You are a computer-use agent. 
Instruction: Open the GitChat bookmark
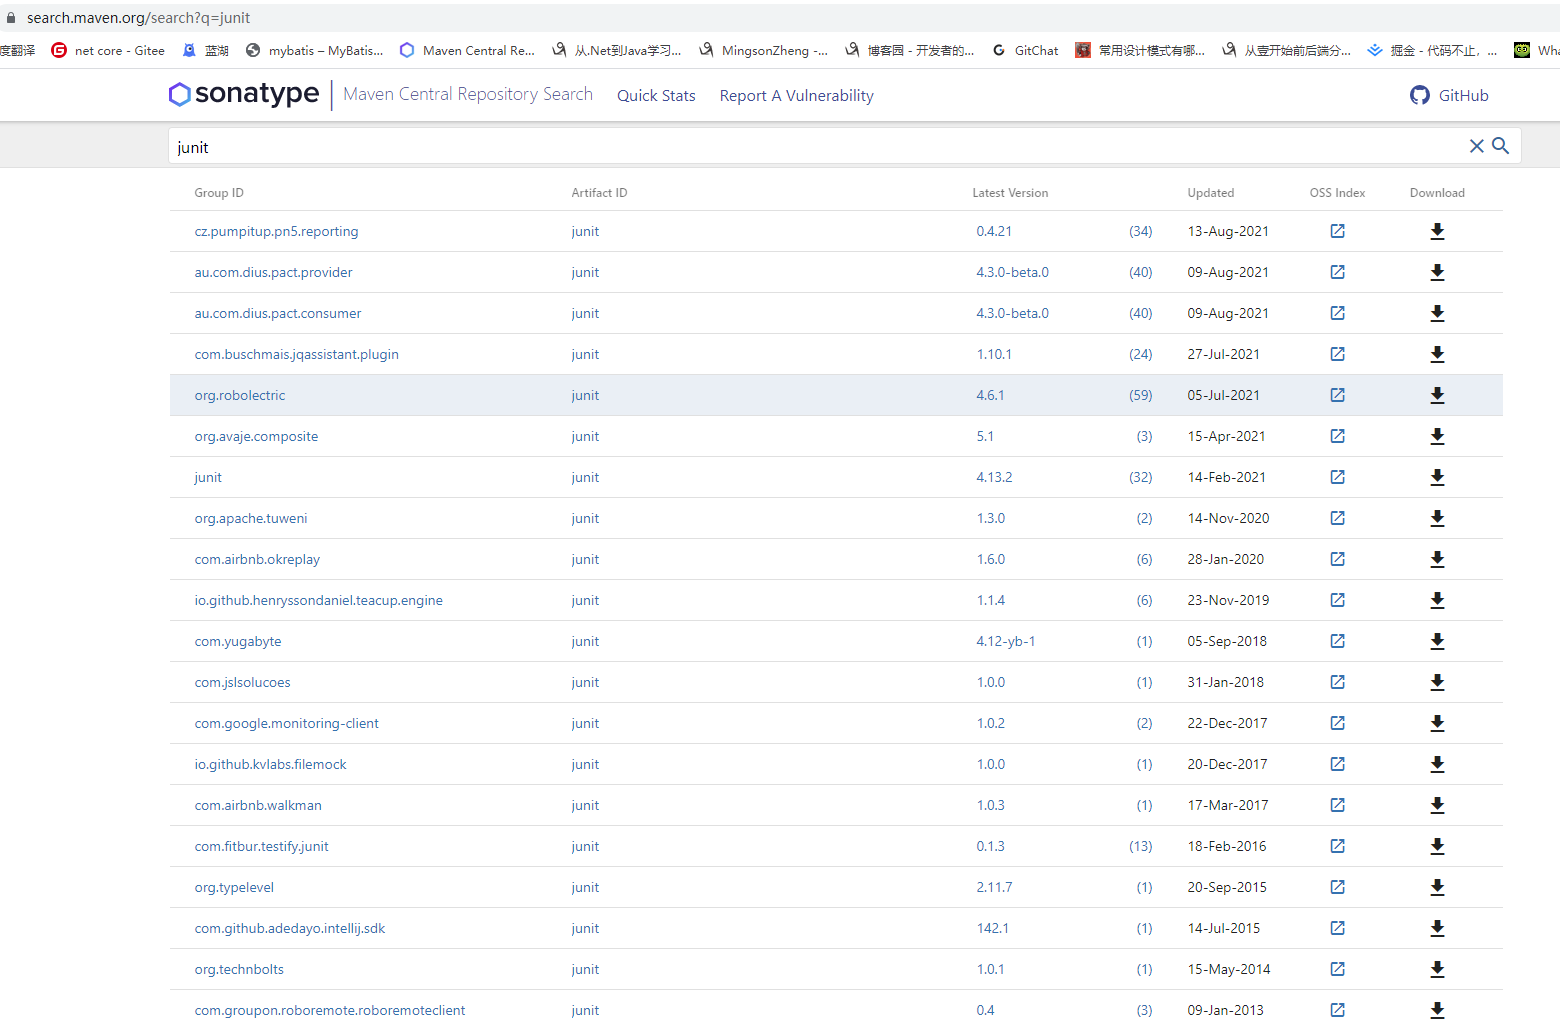click(1026, 50)
